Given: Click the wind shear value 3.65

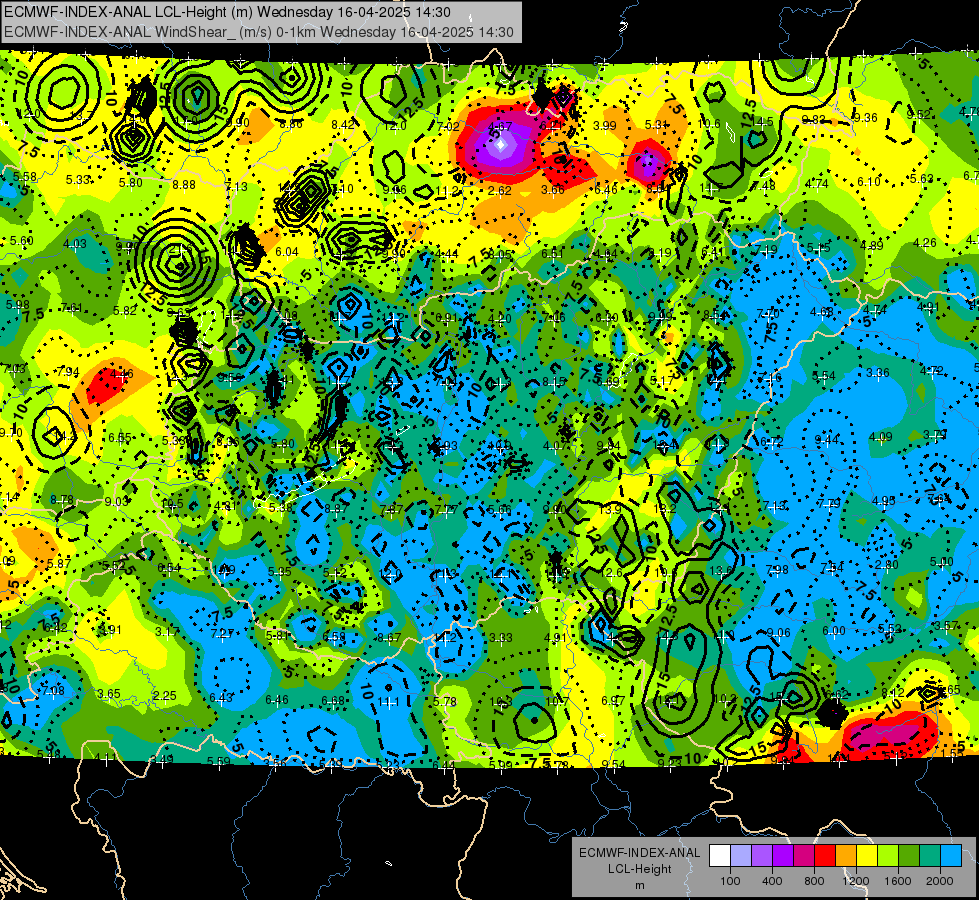Looking at the screenshot, I should 109,693.
